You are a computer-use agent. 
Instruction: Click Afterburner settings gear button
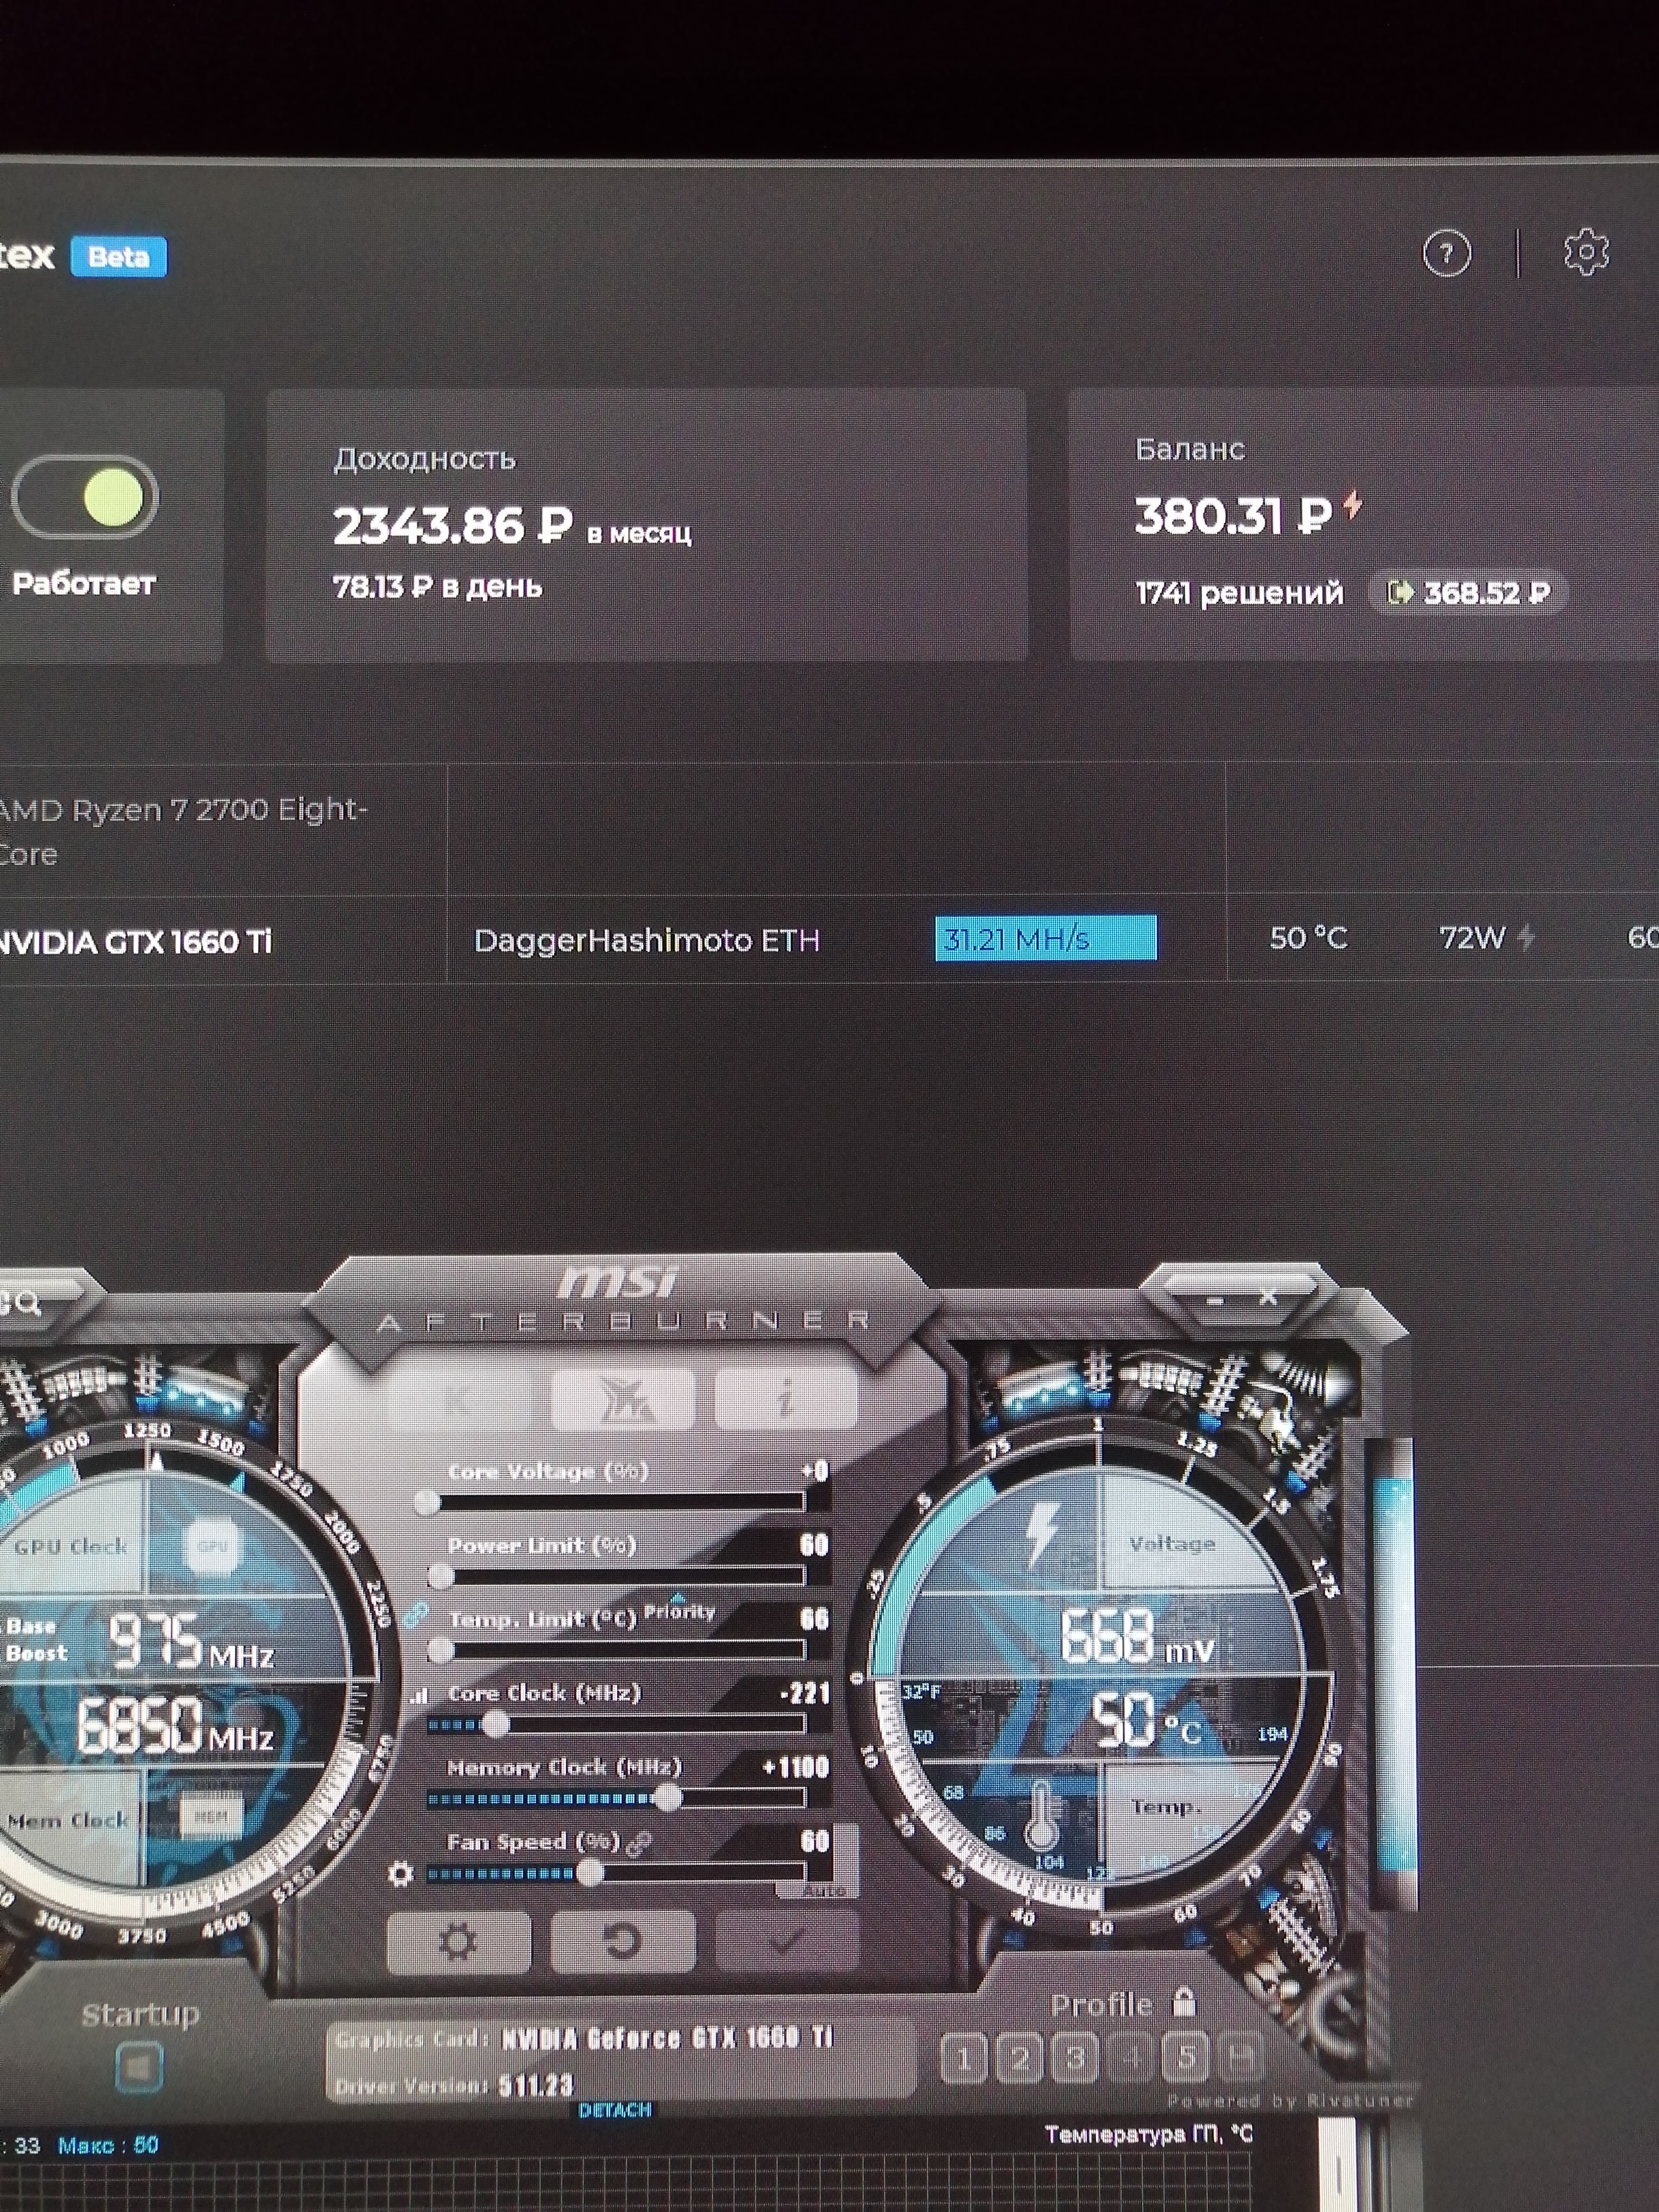(x=458, y=1942)
